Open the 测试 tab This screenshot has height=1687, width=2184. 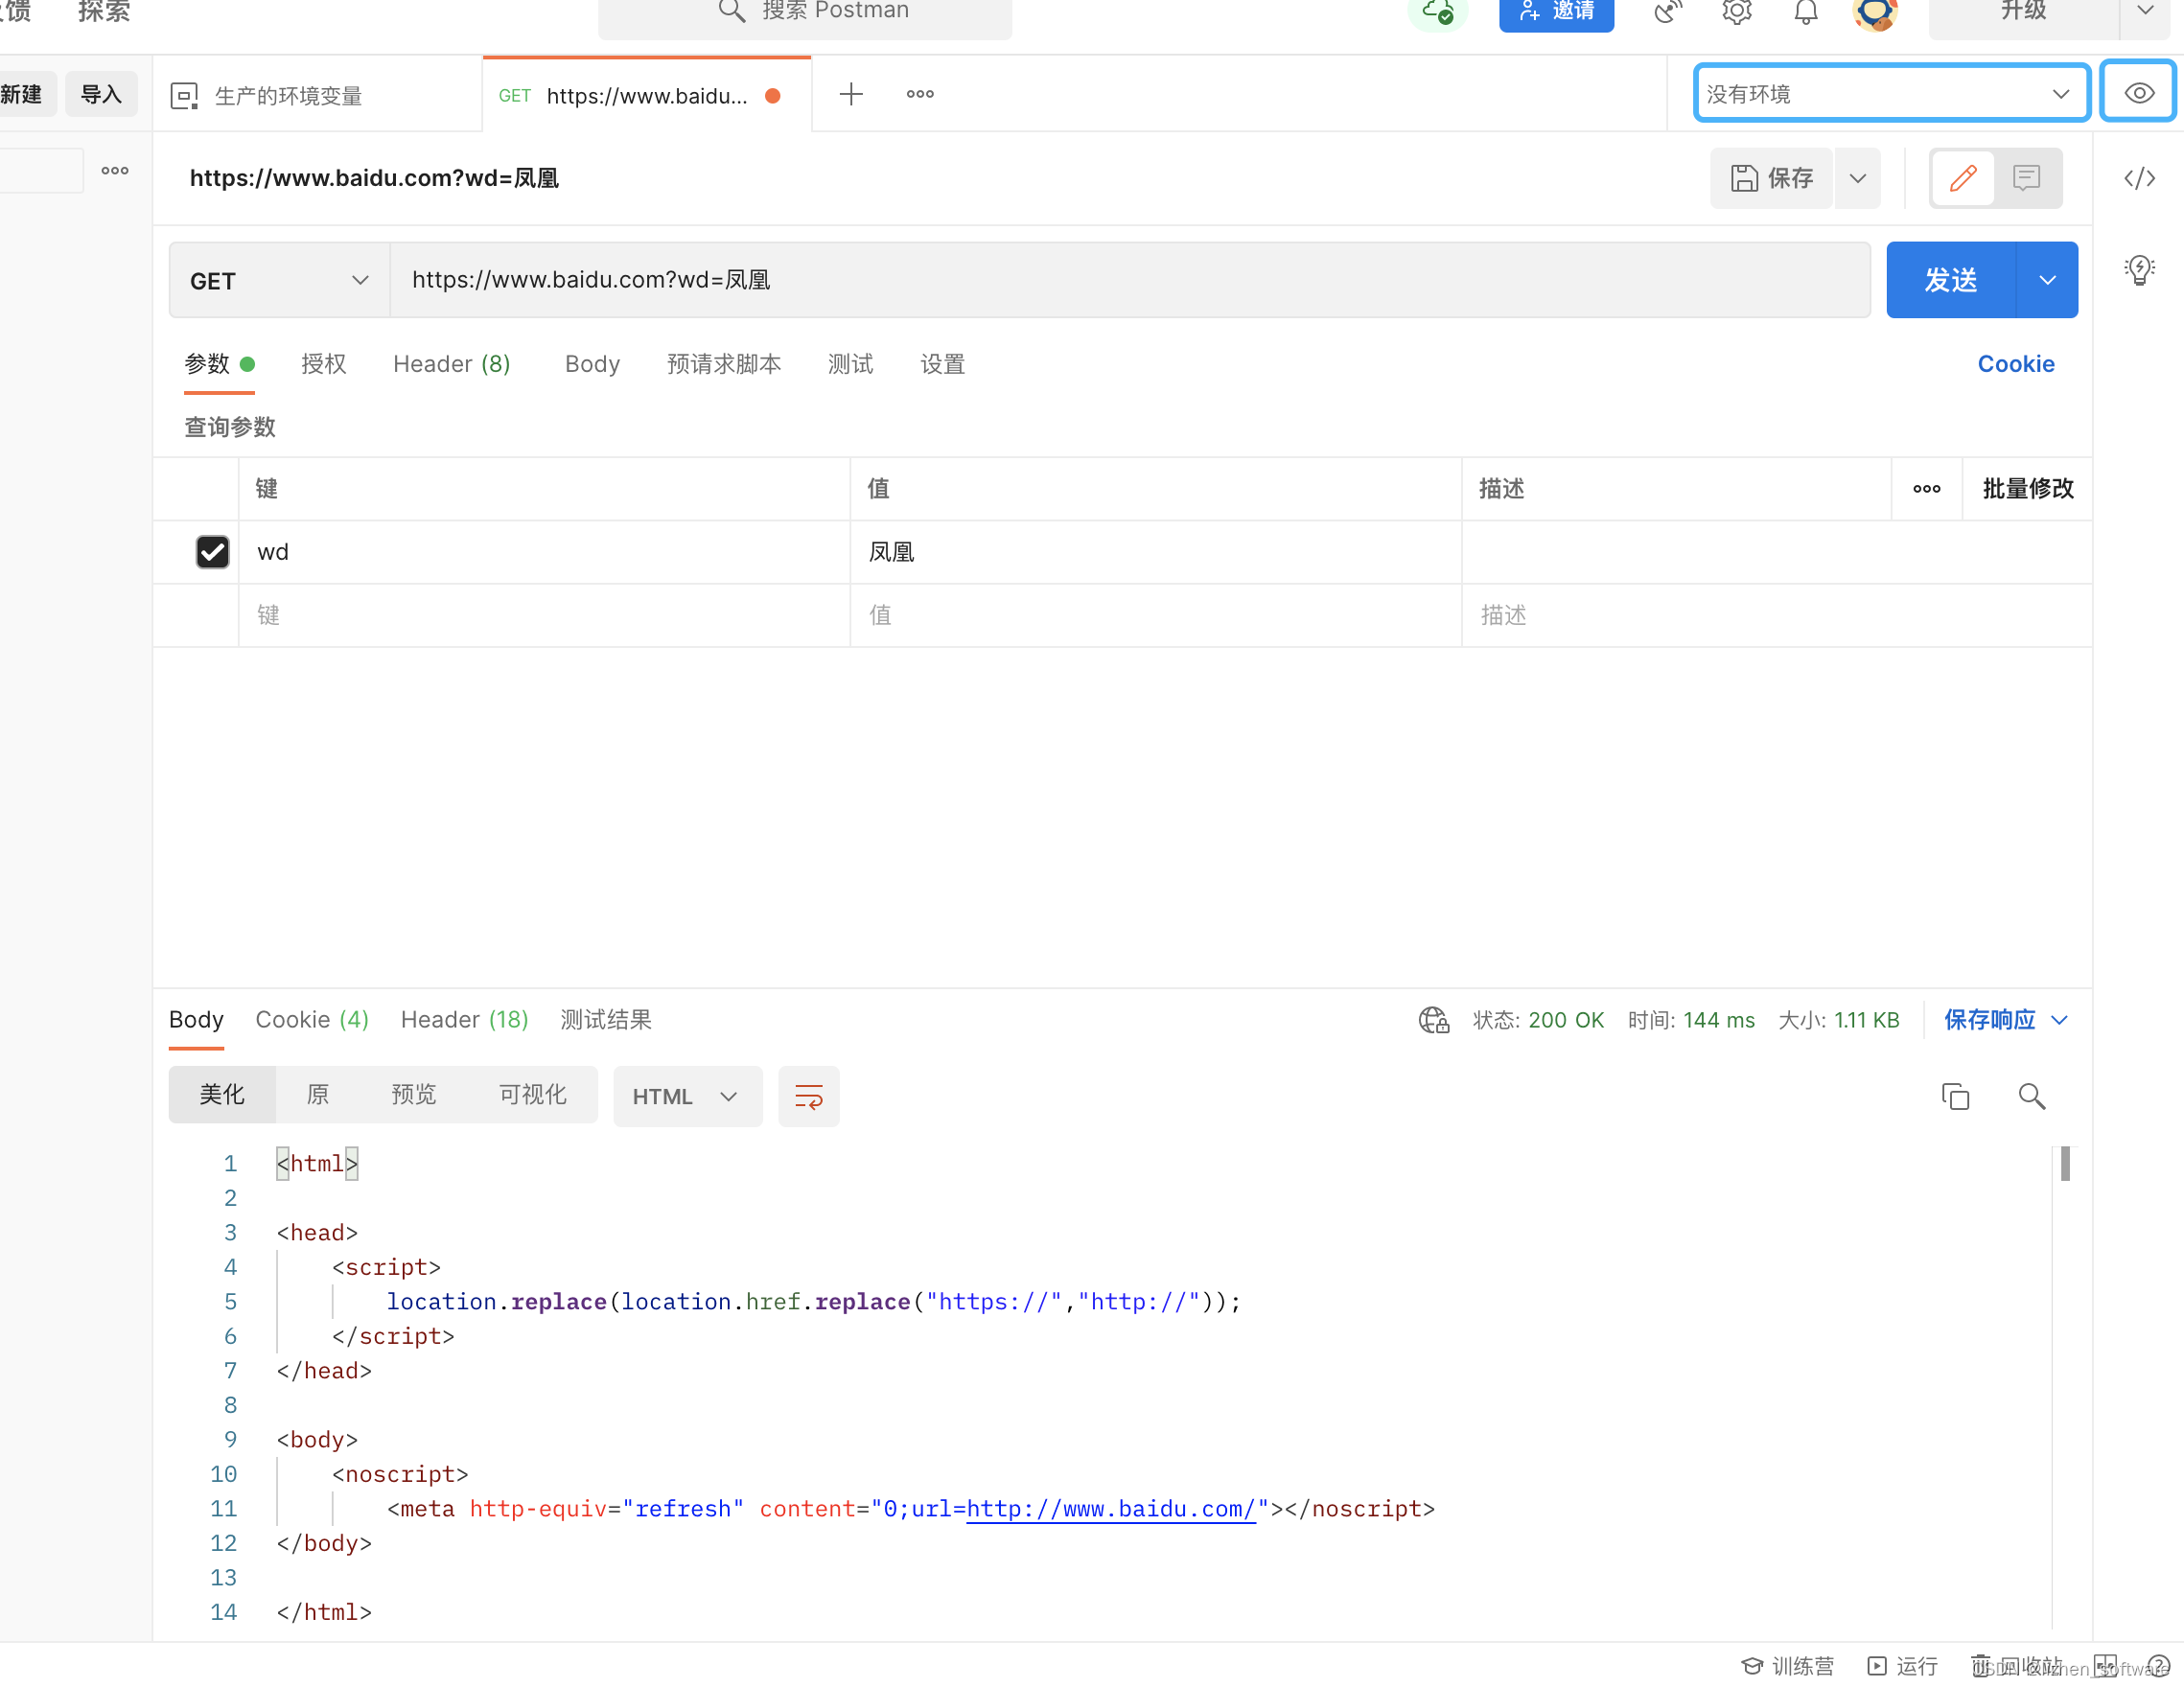850,364
